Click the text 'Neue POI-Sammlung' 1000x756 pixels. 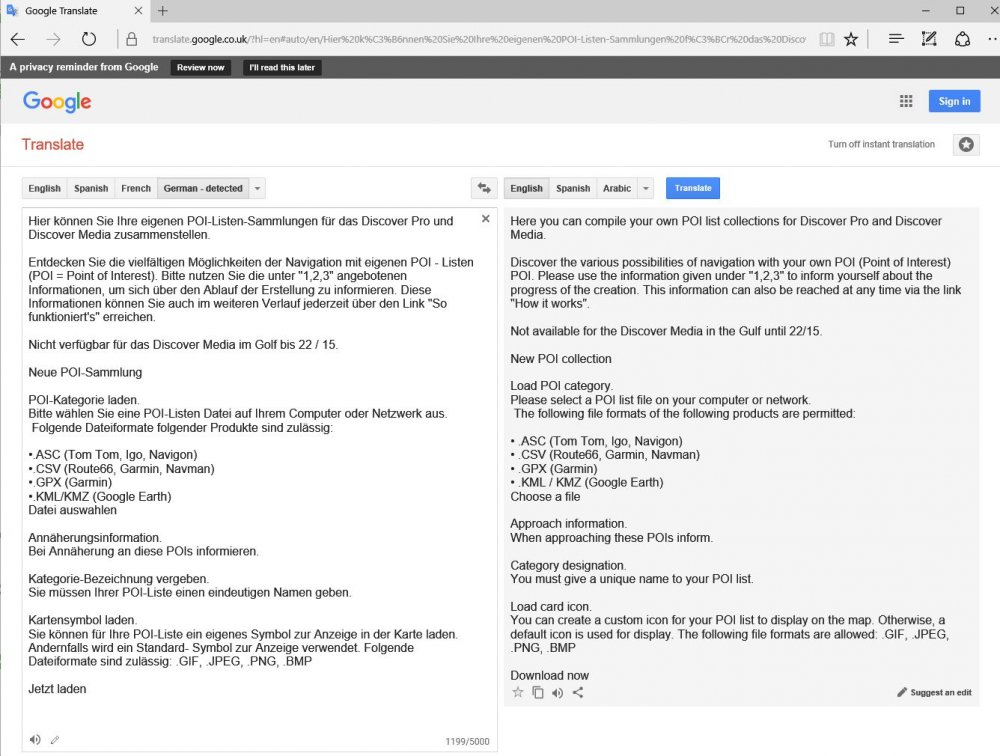click(x=85, y=372)
